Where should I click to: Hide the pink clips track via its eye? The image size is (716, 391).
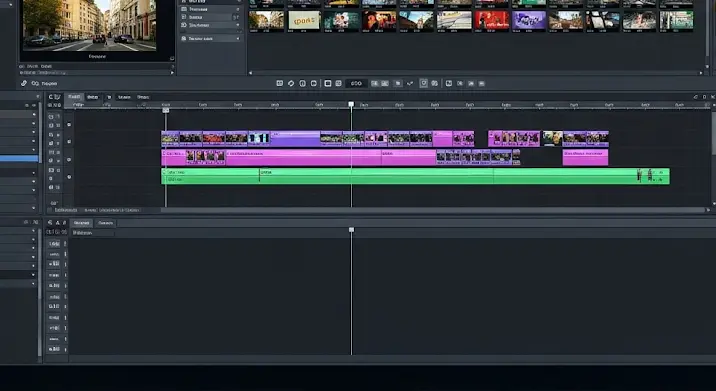pos(69,159)
